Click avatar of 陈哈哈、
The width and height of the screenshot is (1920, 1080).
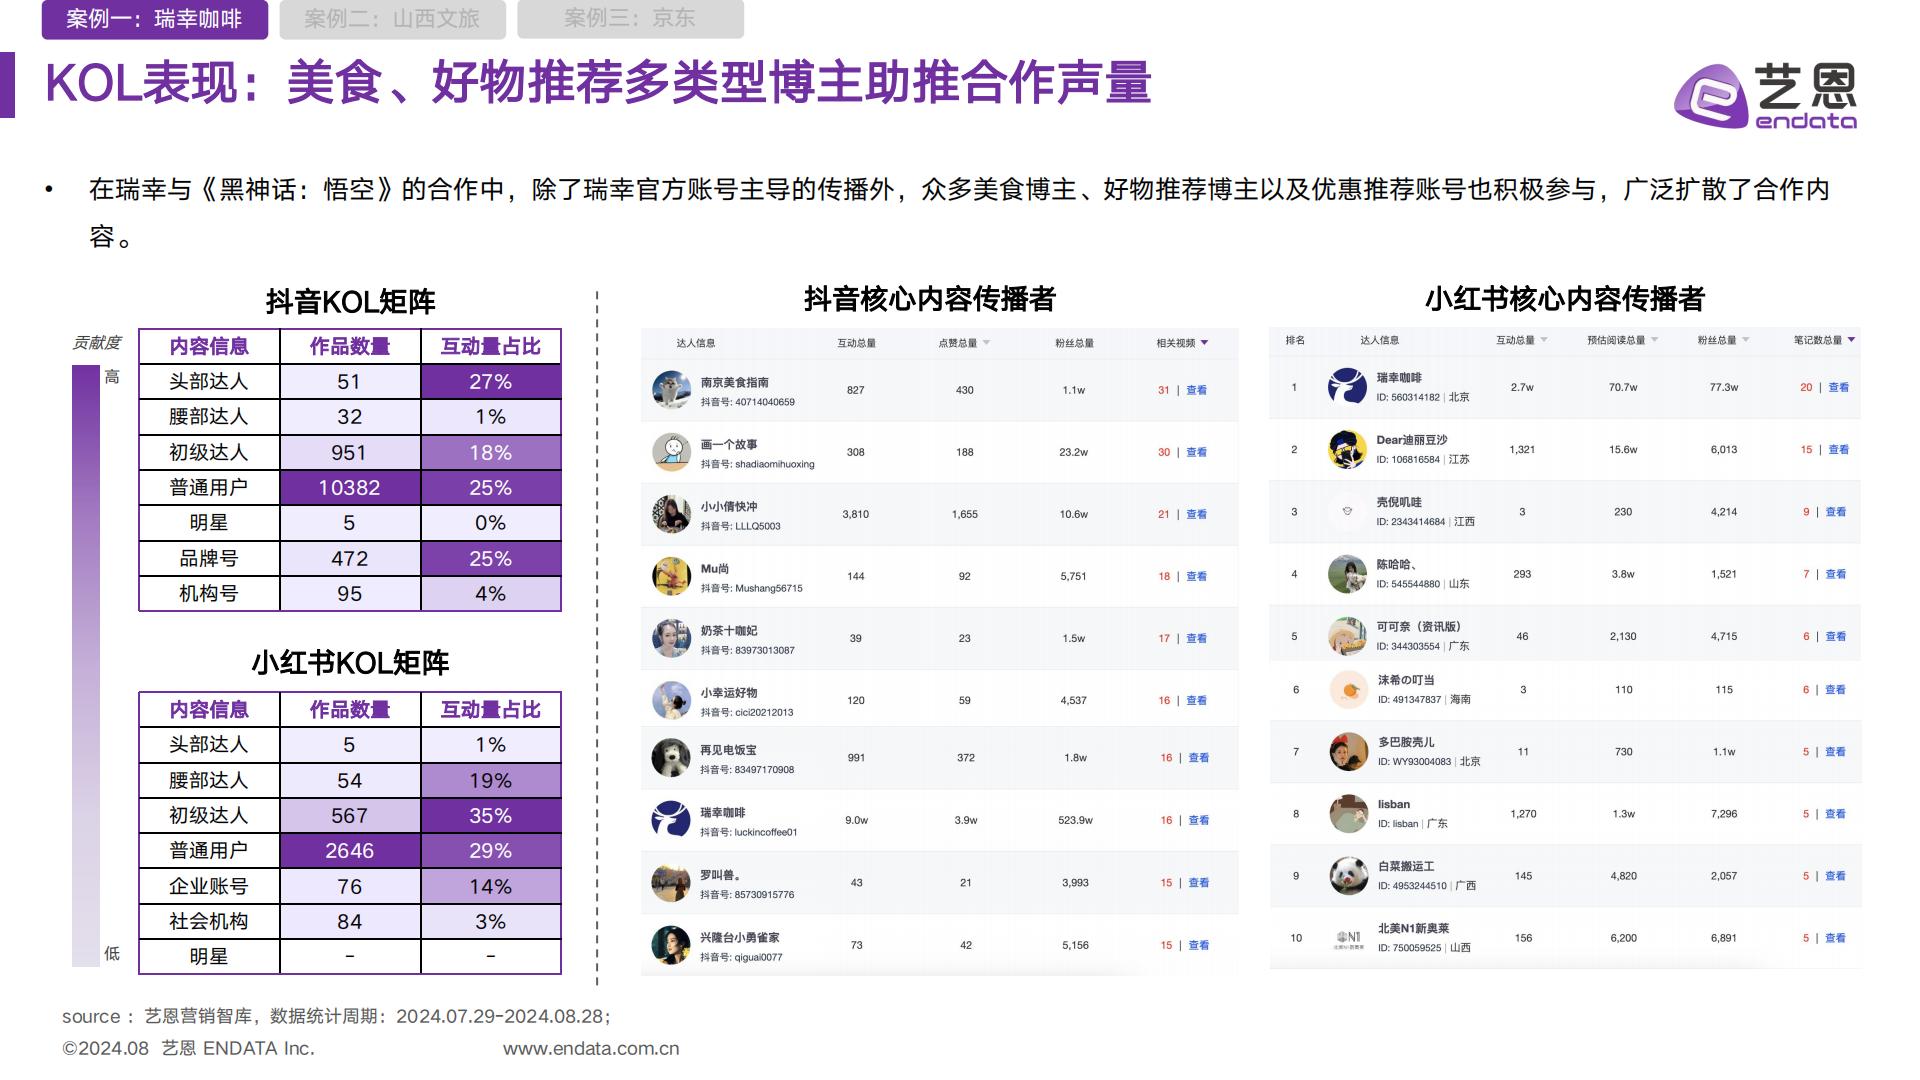click(x=1347, y=574)
